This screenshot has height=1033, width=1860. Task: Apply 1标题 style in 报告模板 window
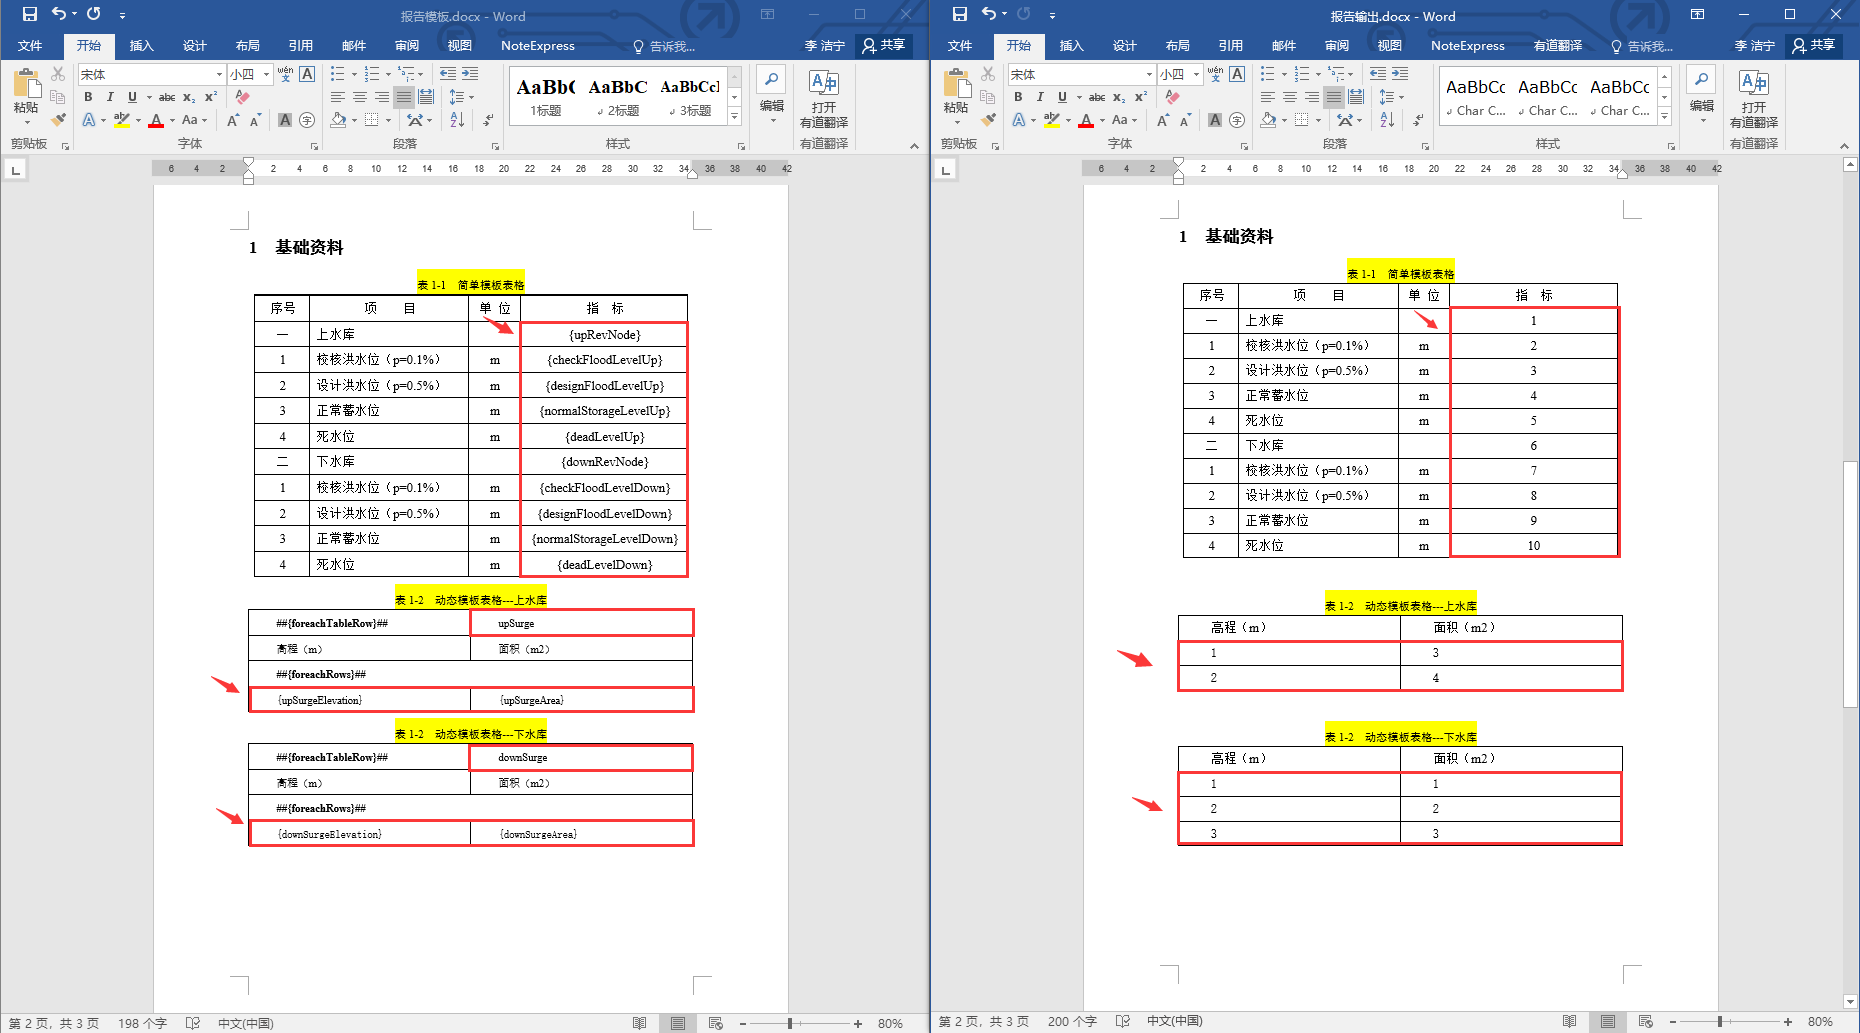(546, 97)
